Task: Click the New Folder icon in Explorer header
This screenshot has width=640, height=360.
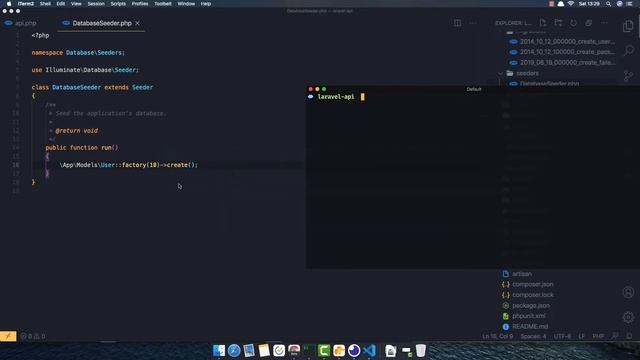Action: pos(558,23)
